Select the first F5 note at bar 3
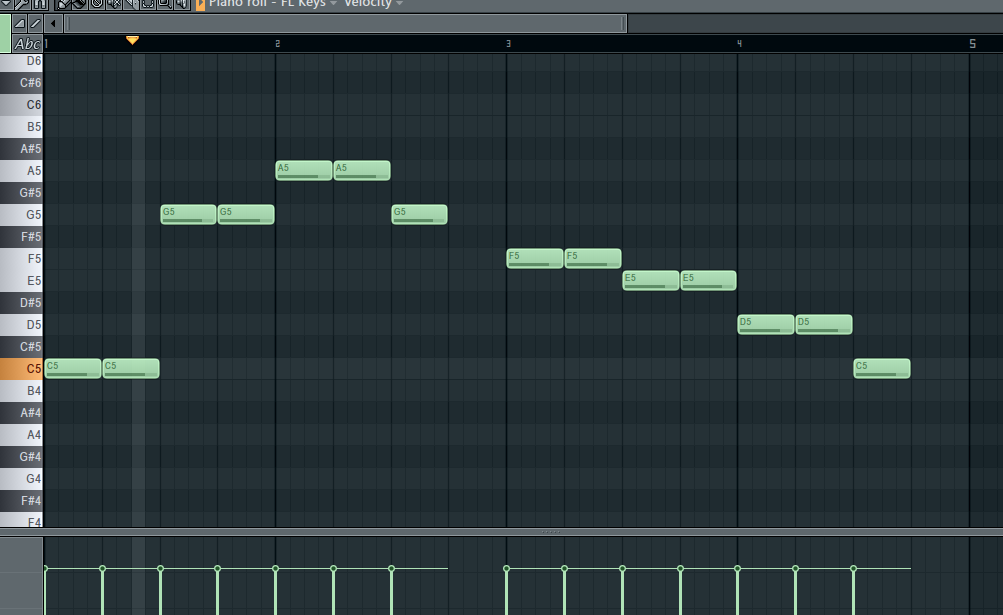1003x615 pixels. tap(535, 259)
